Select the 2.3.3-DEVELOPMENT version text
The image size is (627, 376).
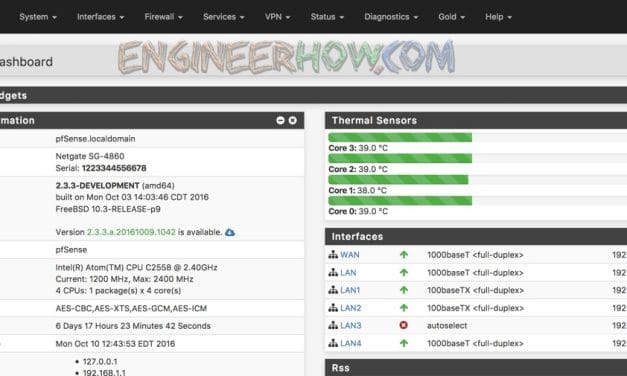point(97,186)
